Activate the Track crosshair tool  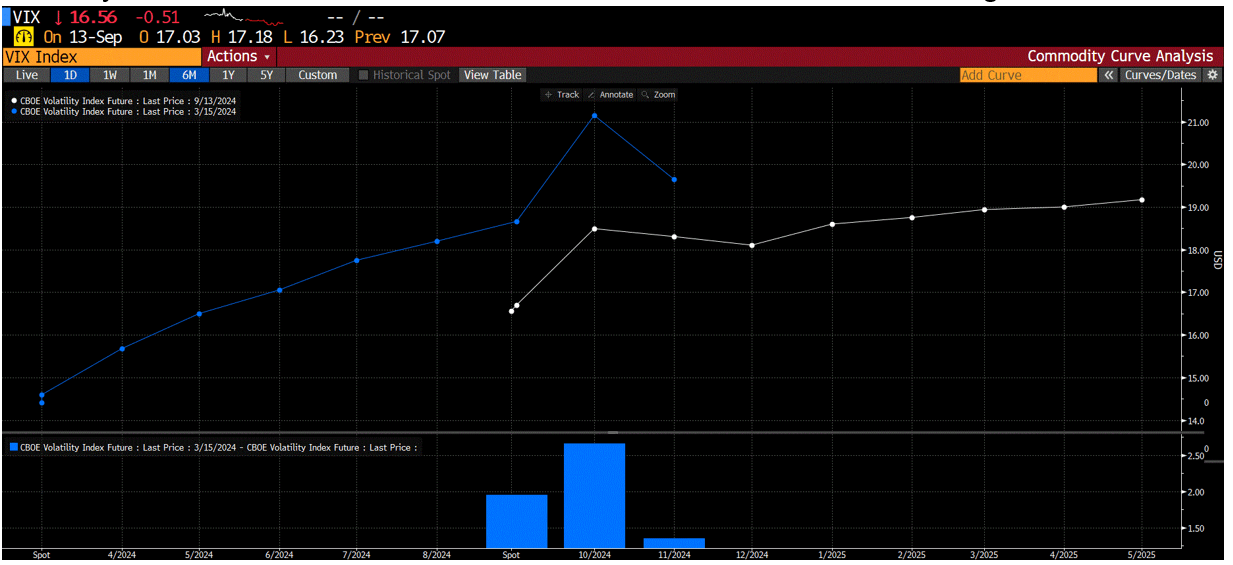pos(562,94)
